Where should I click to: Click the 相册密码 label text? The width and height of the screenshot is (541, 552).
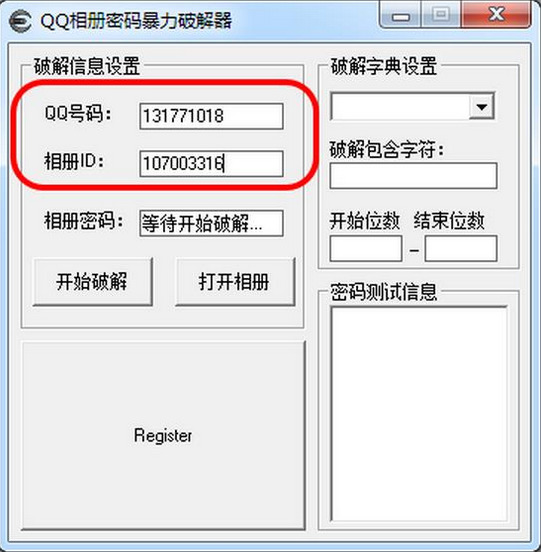84,221
